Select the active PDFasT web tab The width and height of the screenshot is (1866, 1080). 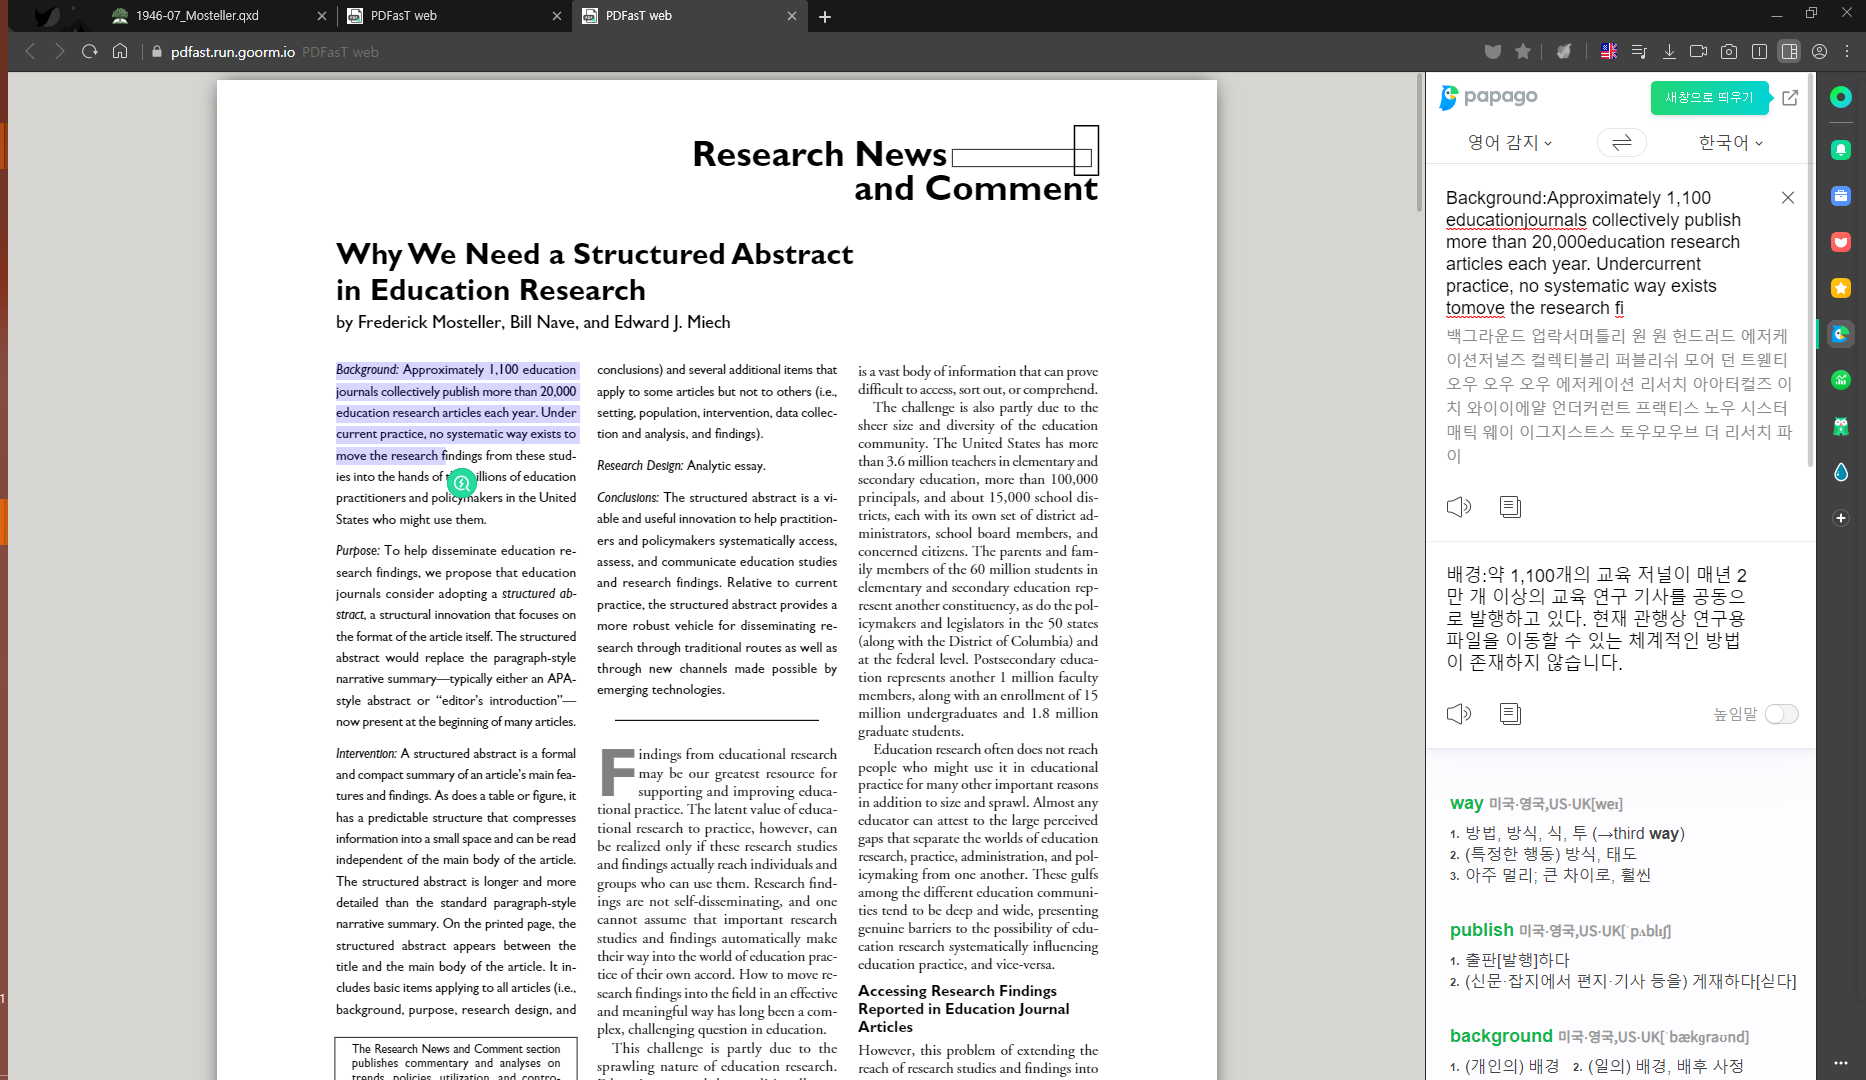[689, 16]
